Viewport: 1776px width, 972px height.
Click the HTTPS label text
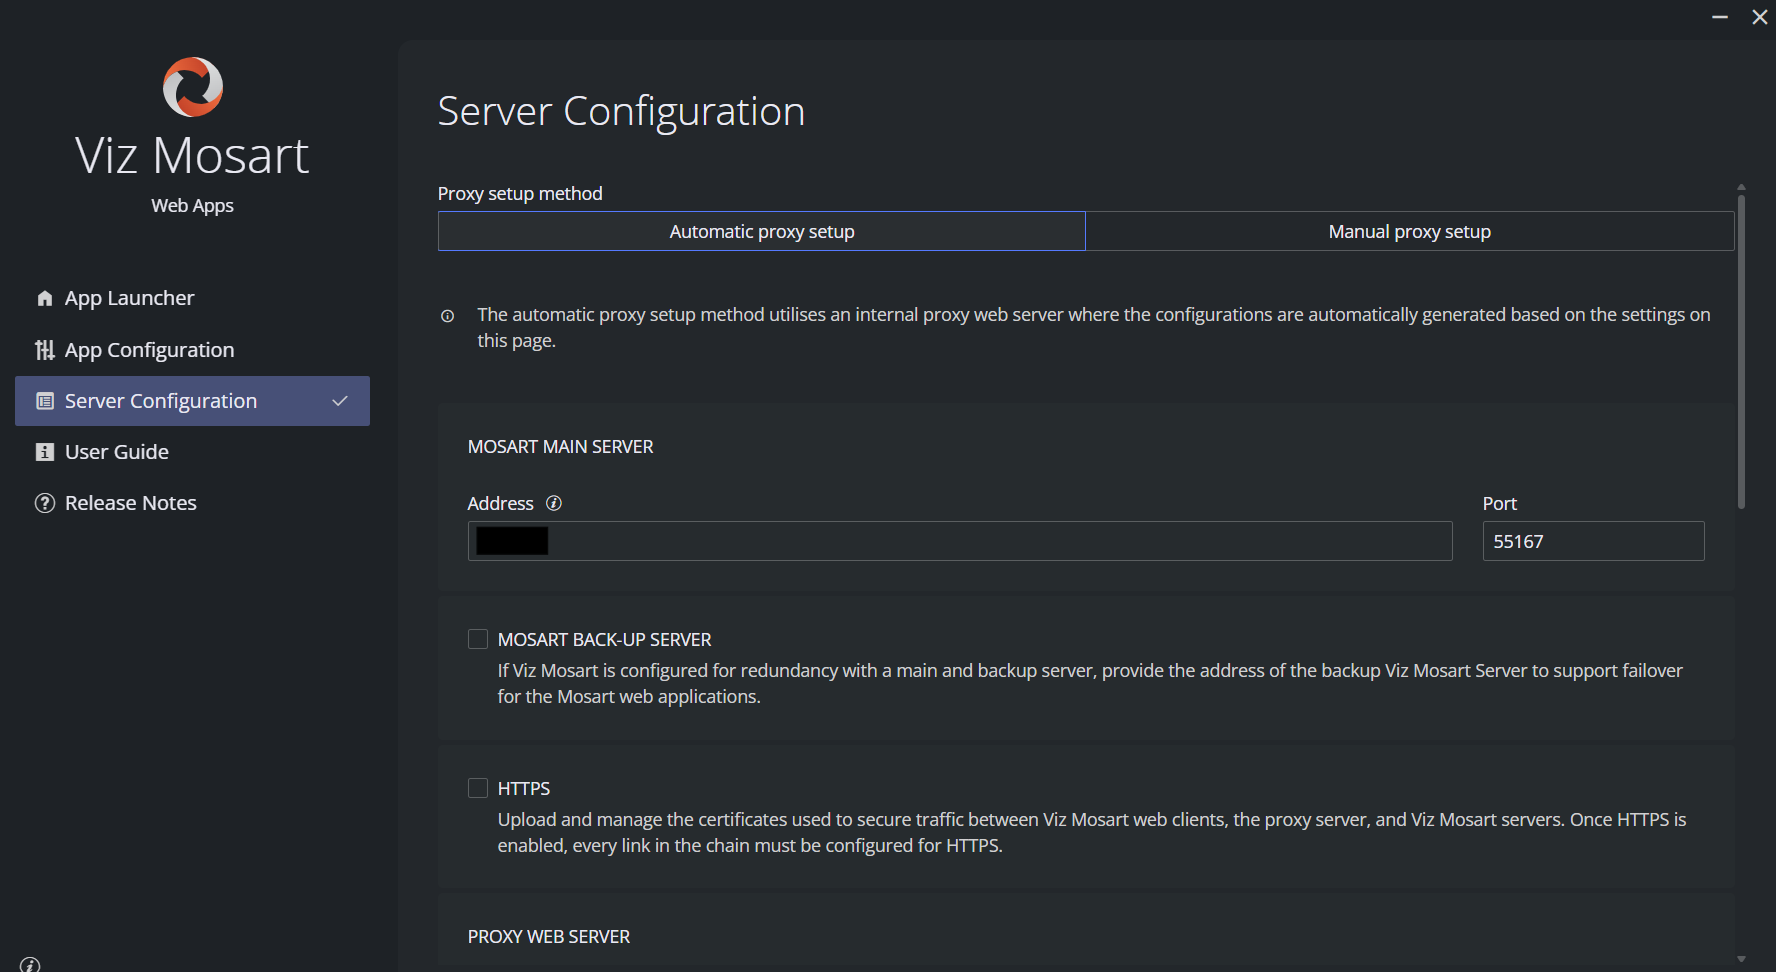pos(524,788)
